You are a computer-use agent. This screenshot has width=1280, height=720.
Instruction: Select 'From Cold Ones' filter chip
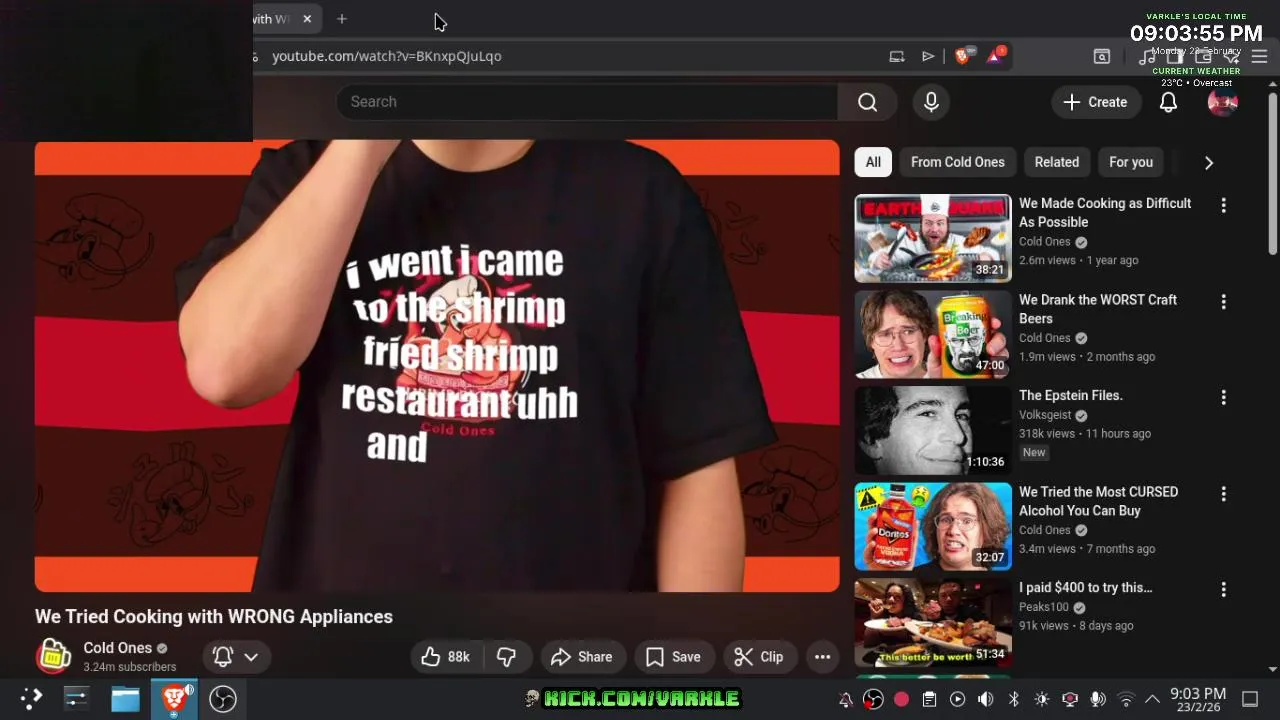click(957, 162)
